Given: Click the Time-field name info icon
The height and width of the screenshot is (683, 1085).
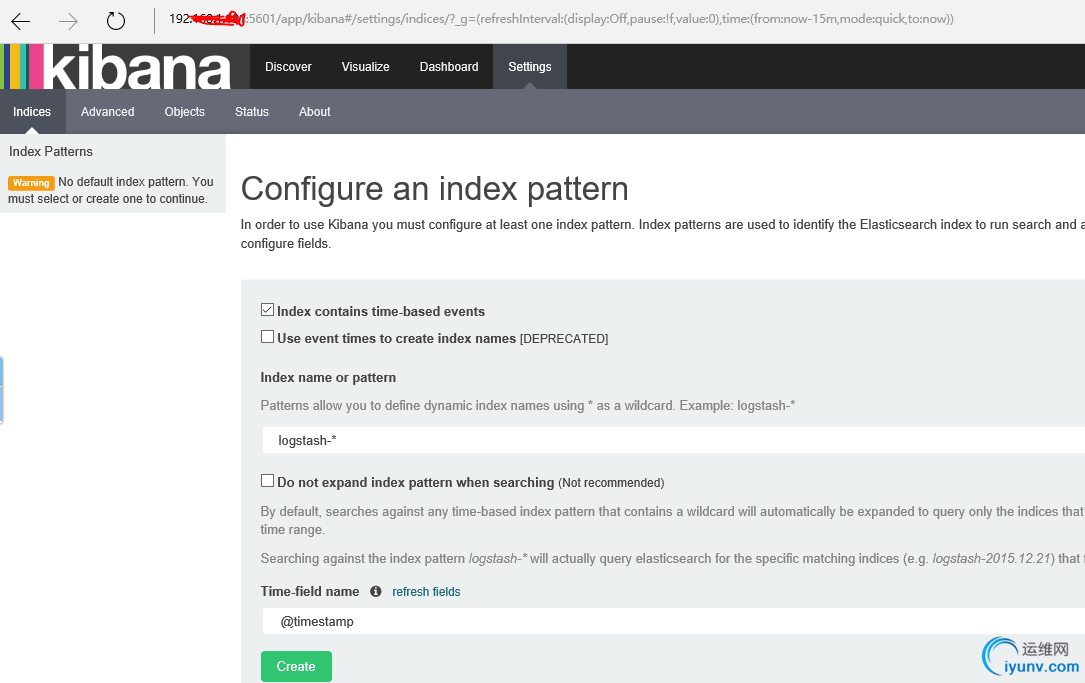Looking at the screenshot, I should 376,591.
